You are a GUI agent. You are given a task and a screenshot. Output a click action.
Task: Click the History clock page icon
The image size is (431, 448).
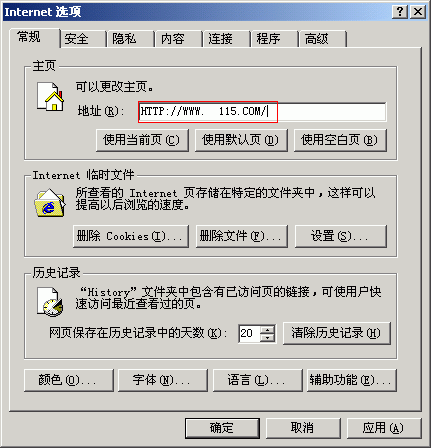pos(50,301)
